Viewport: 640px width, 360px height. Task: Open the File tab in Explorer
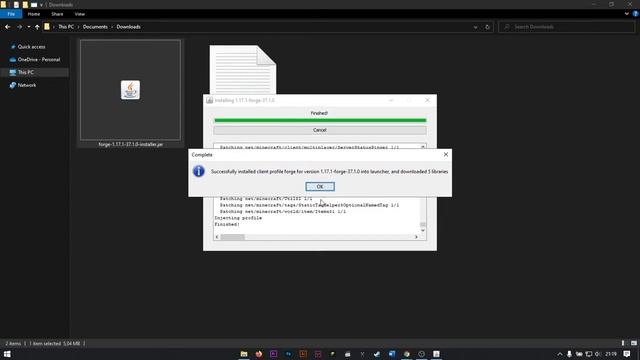pos(11,14)
